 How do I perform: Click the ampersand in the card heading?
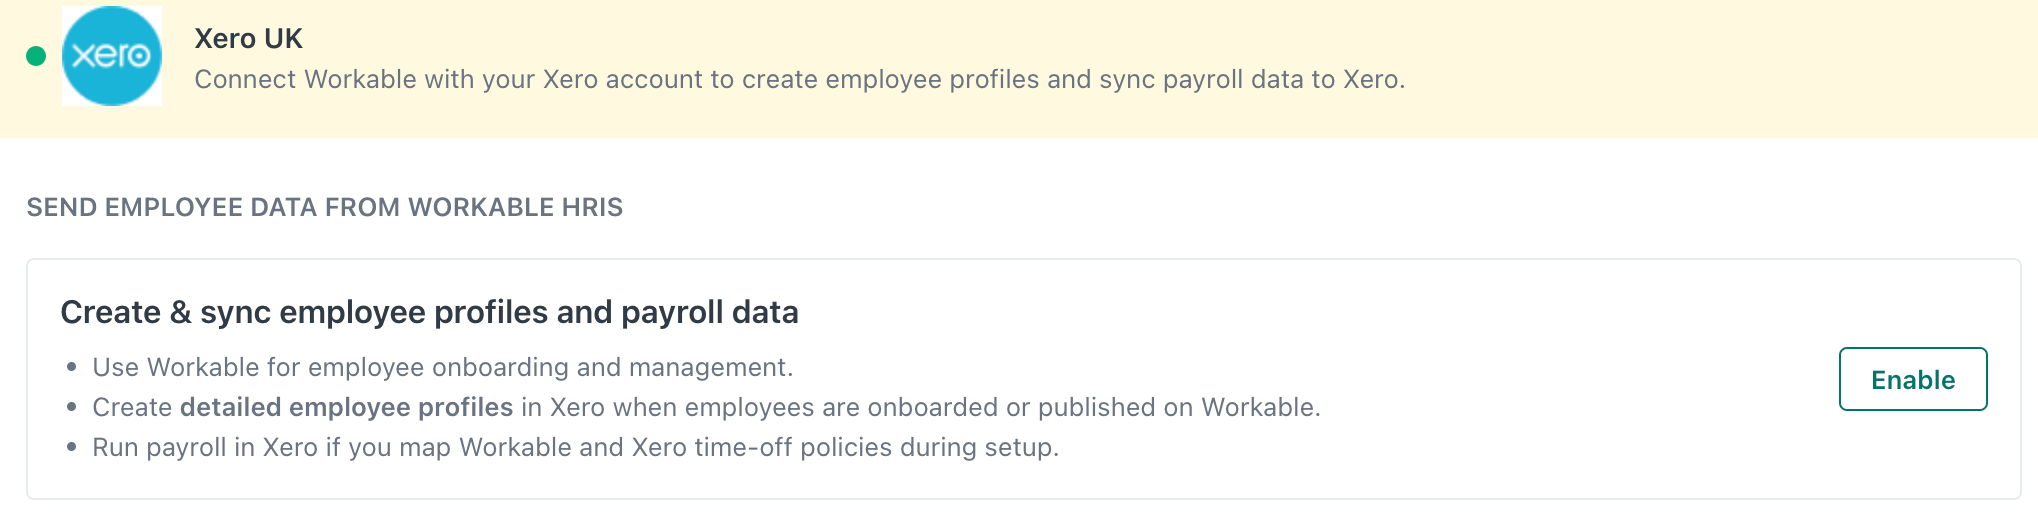pyautogui.click(x=181, y=312)
